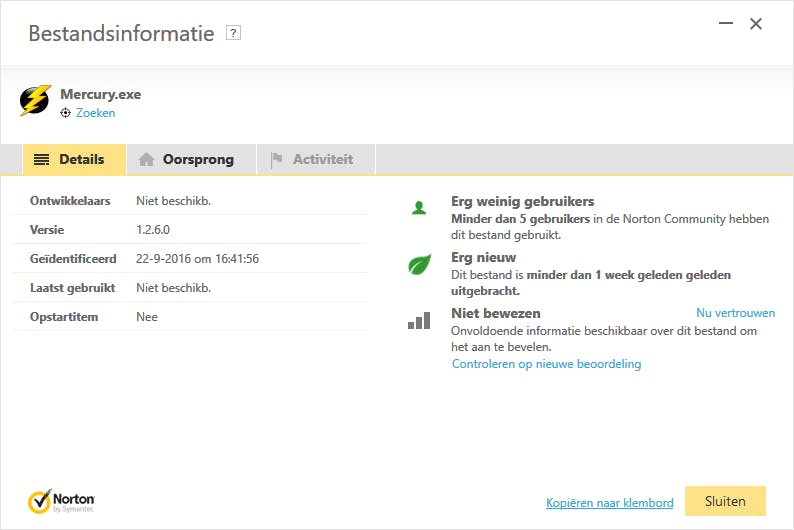Image resolution: width=794 pixels, height=530 pixels.
Task: Switch to the Oorsprong tab
Action: (x=190, y=159)
